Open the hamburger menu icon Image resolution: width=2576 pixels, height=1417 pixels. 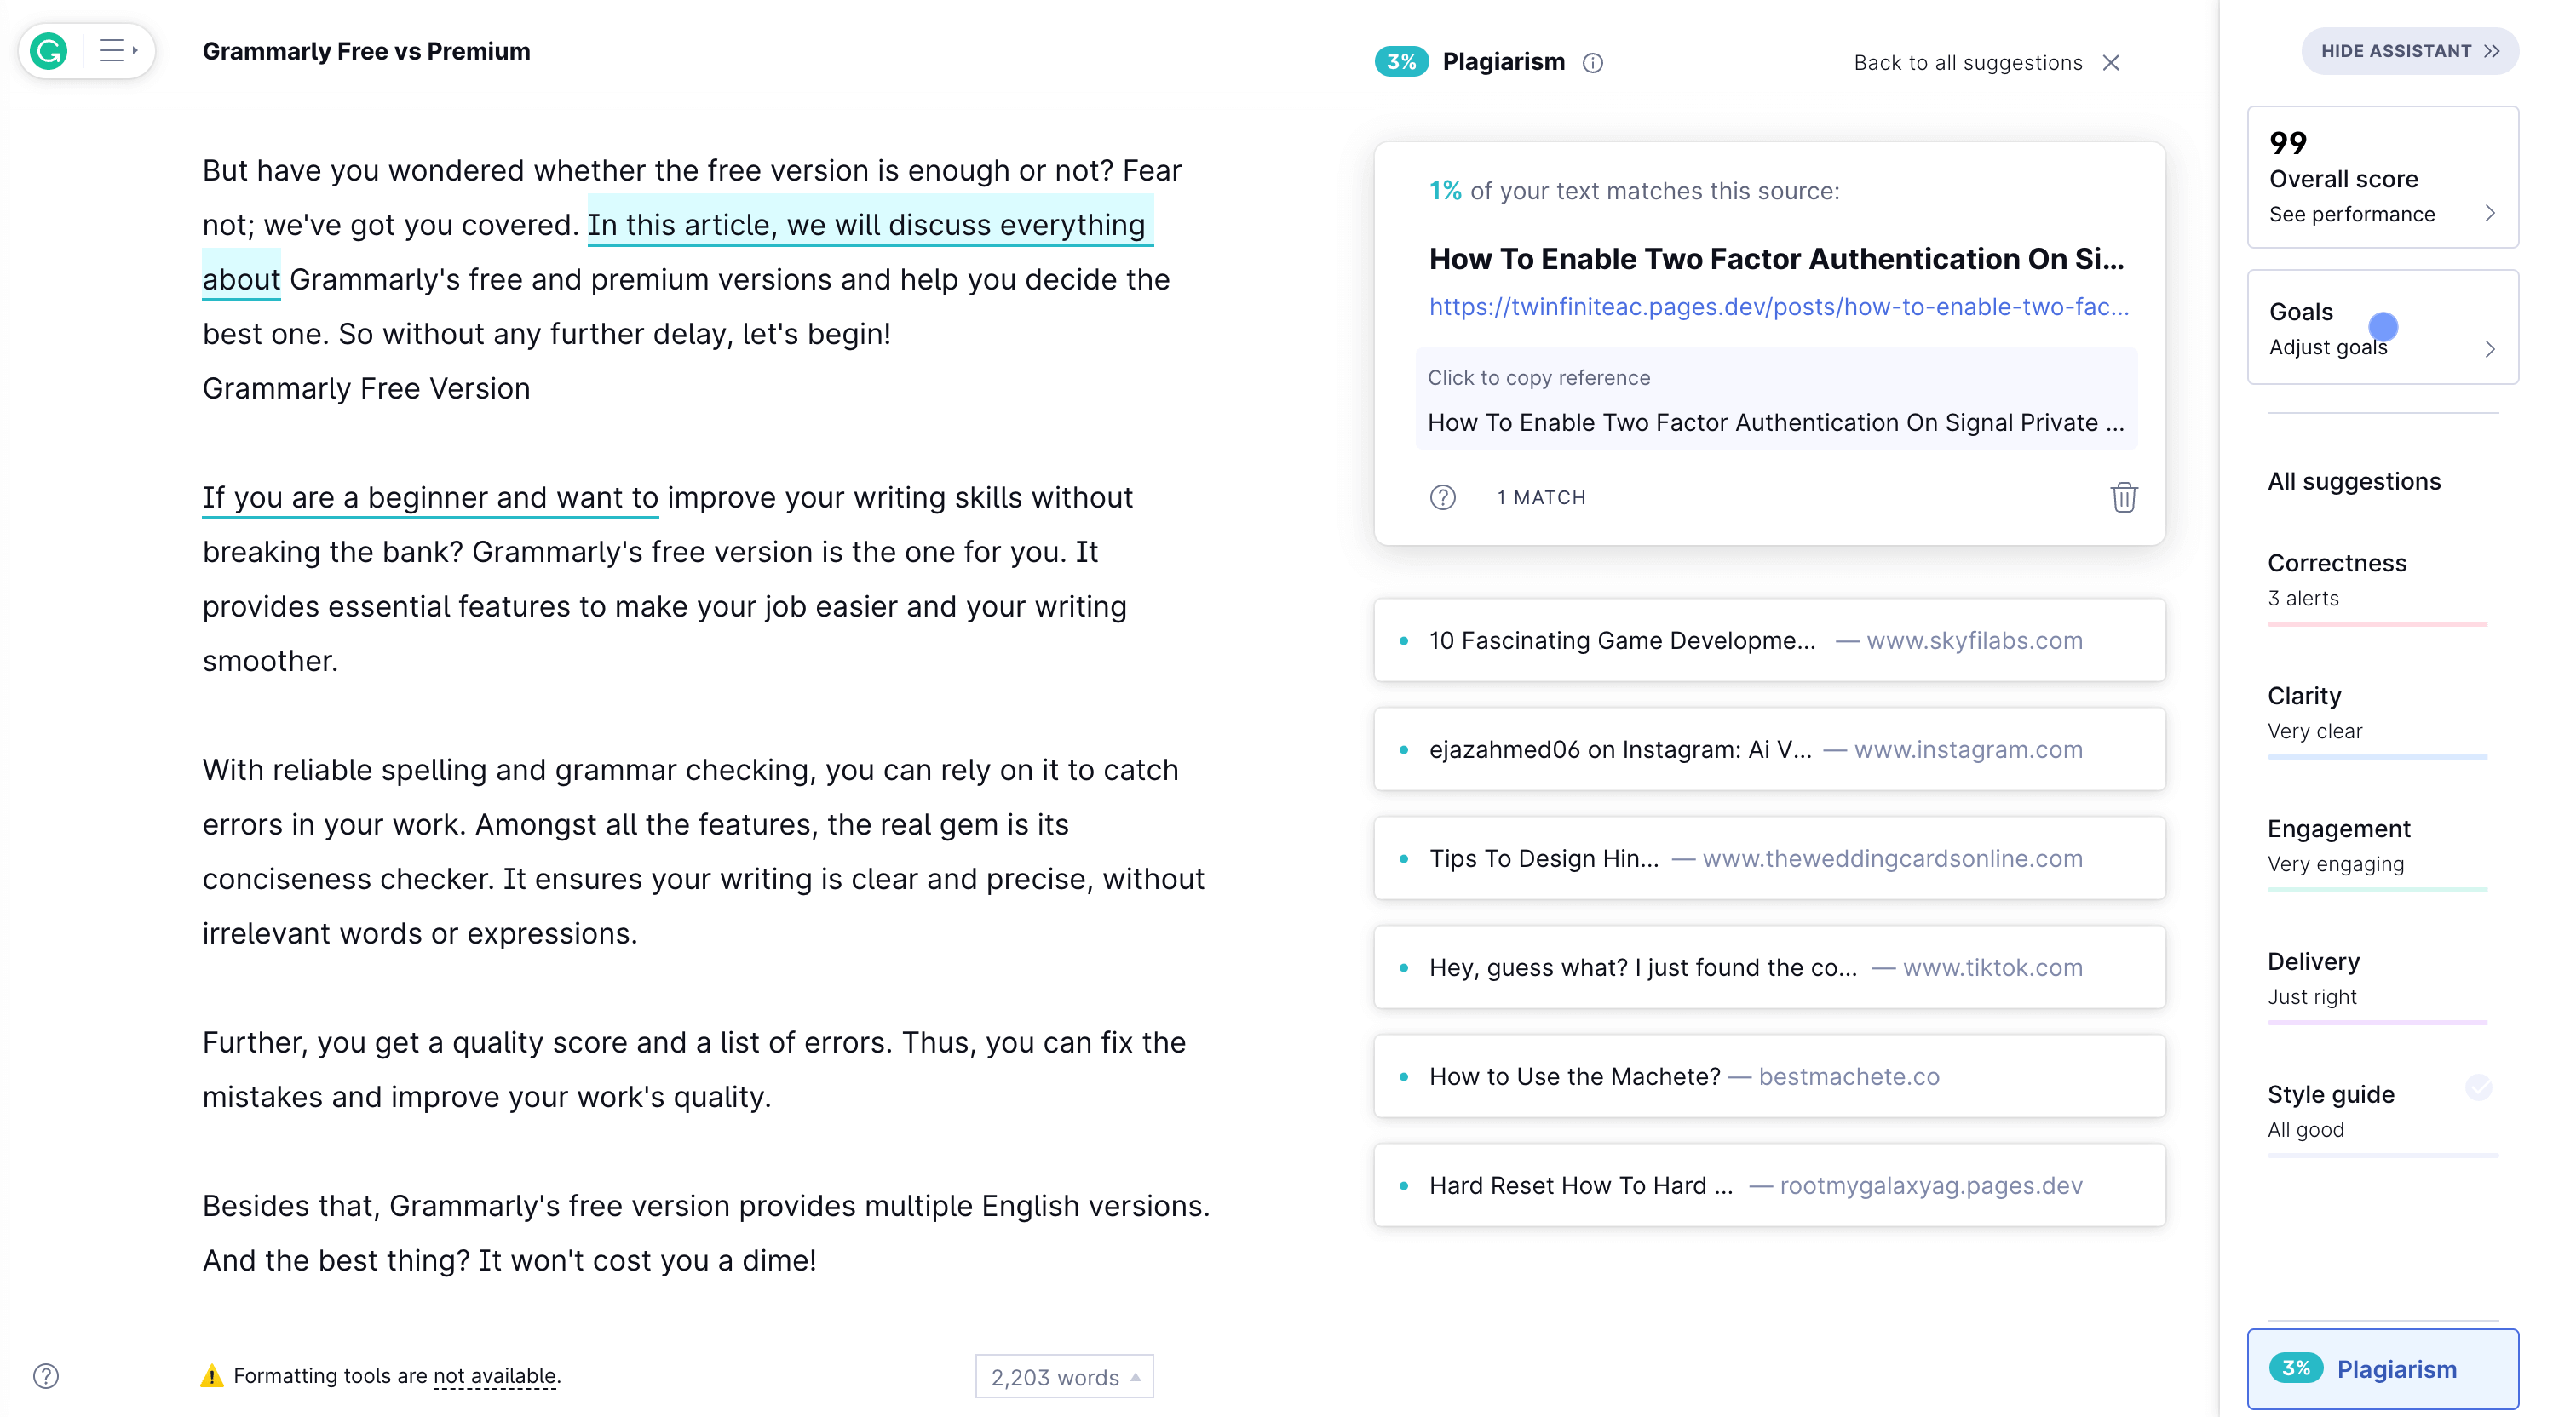113,49
